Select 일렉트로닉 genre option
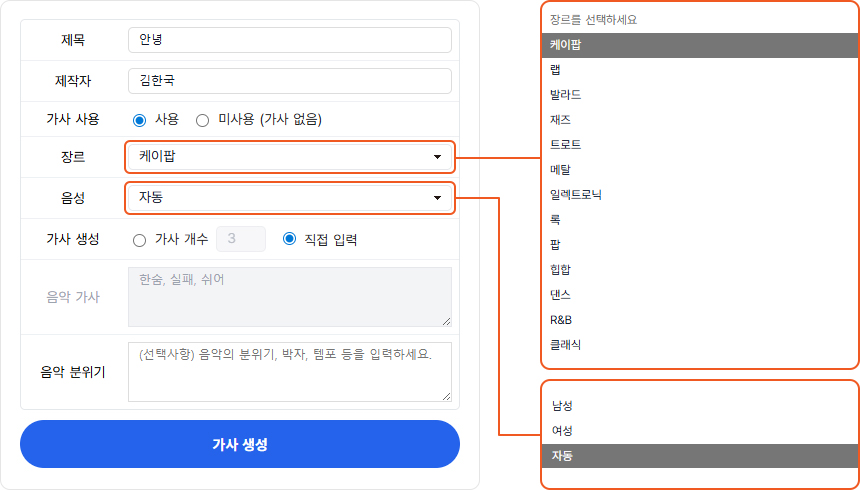Screen dimensions: 860x490 click(576, 195)
